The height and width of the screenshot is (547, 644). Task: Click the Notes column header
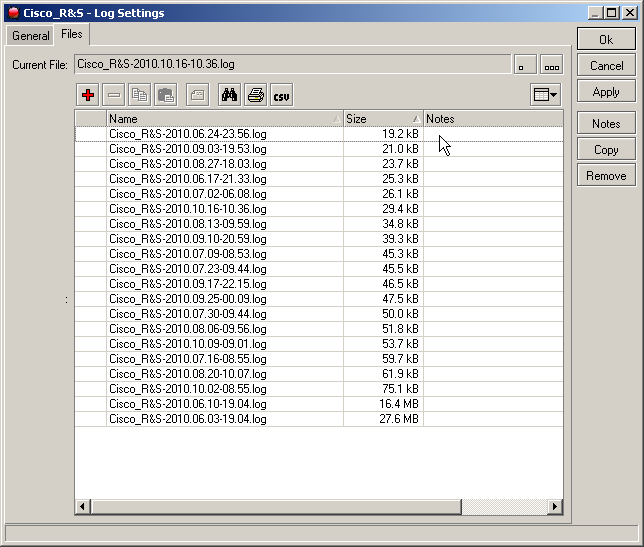[x=493, y=119]
